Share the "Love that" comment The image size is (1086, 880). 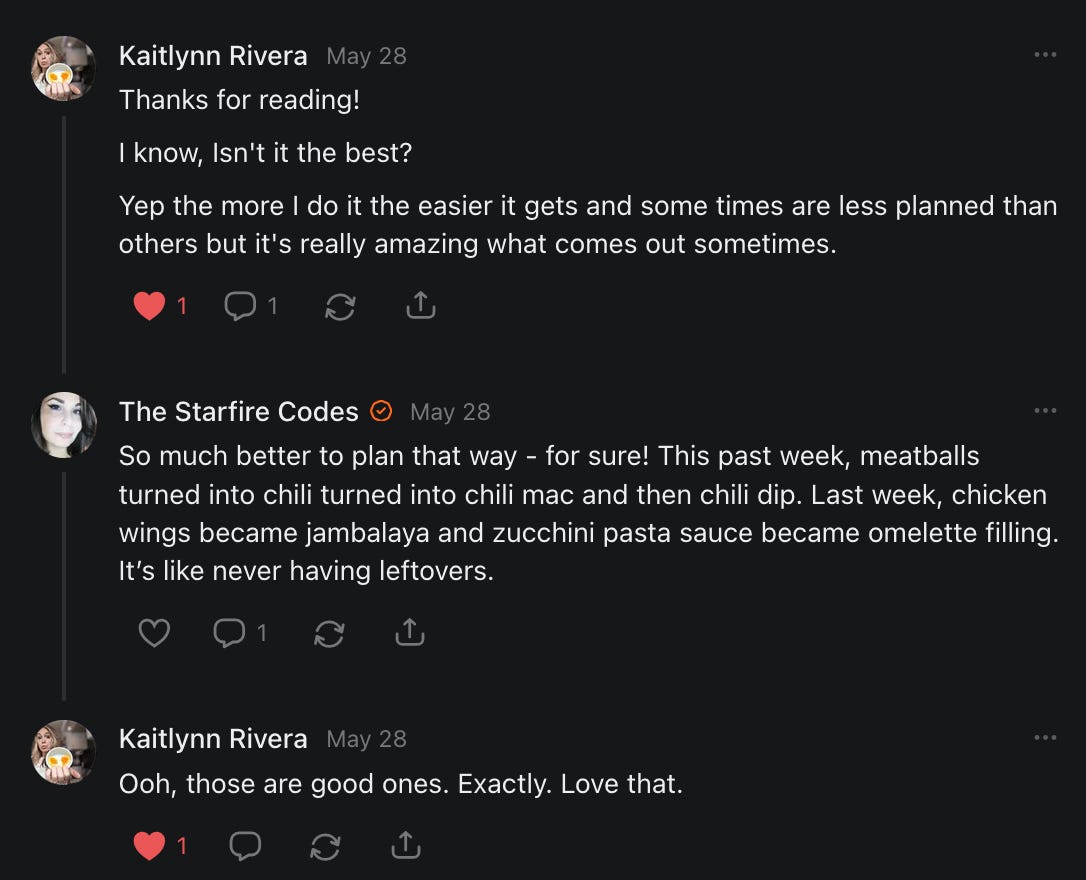(405, 846)
